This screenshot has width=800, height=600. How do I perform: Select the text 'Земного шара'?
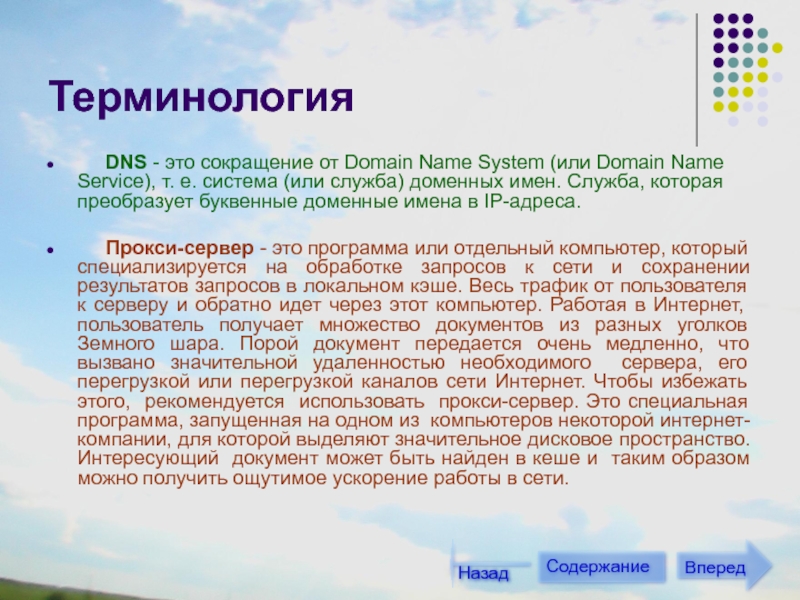(x=149, y=343)
